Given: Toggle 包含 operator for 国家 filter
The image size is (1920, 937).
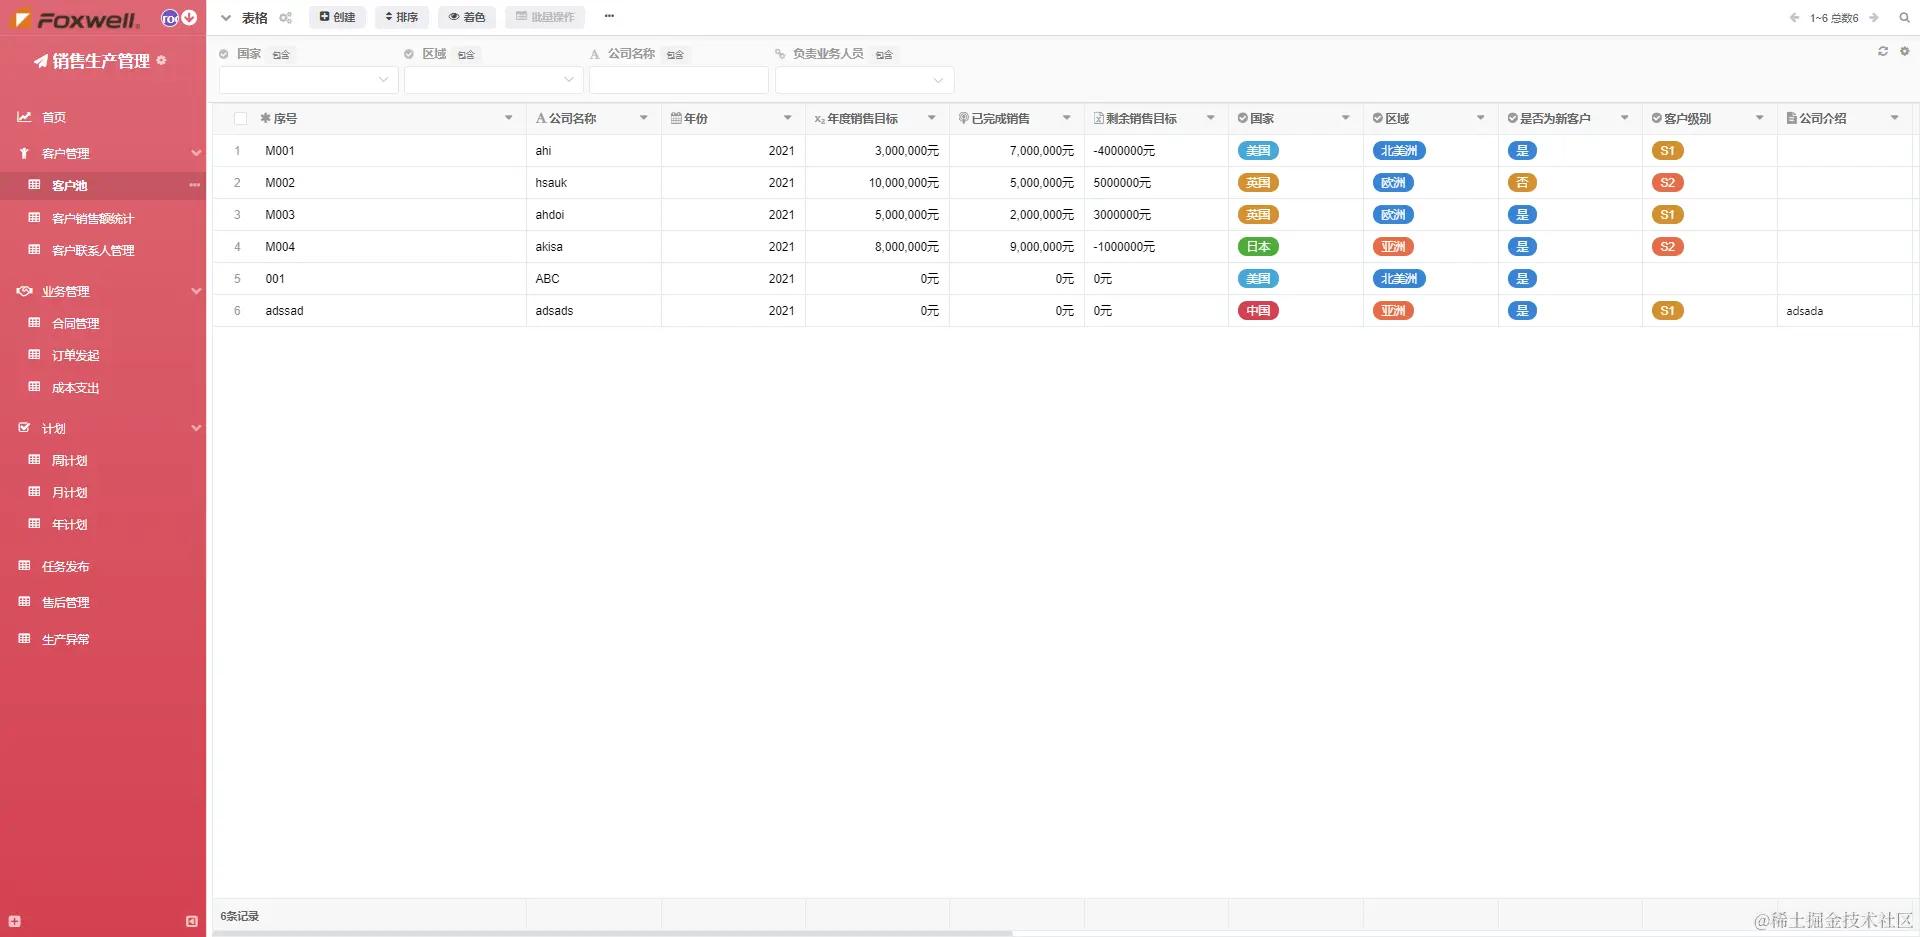Looking at the screenshot, I should 281,55.
